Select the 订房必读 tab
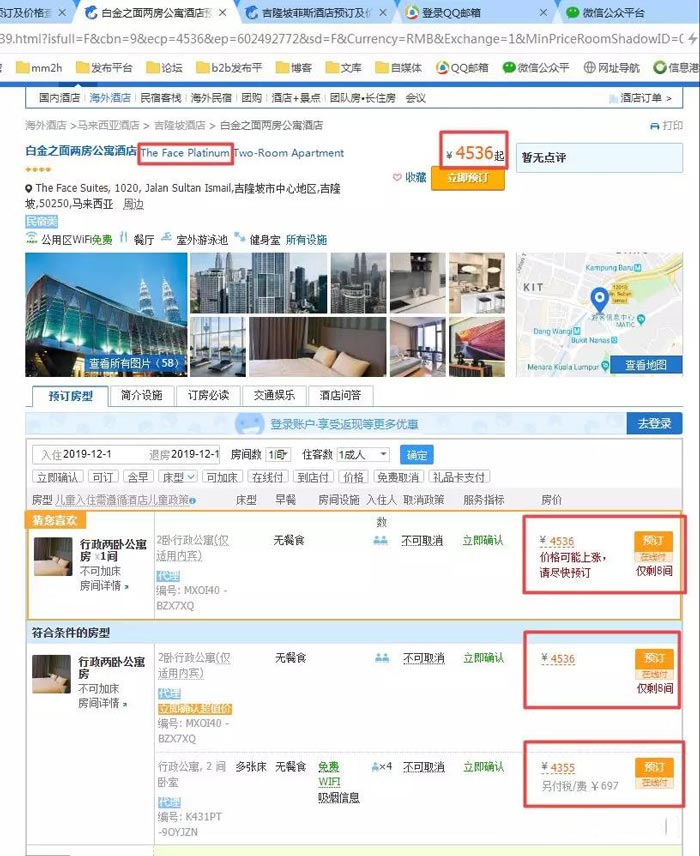This screenshot has height=856, width=700. tap(208, 395)
